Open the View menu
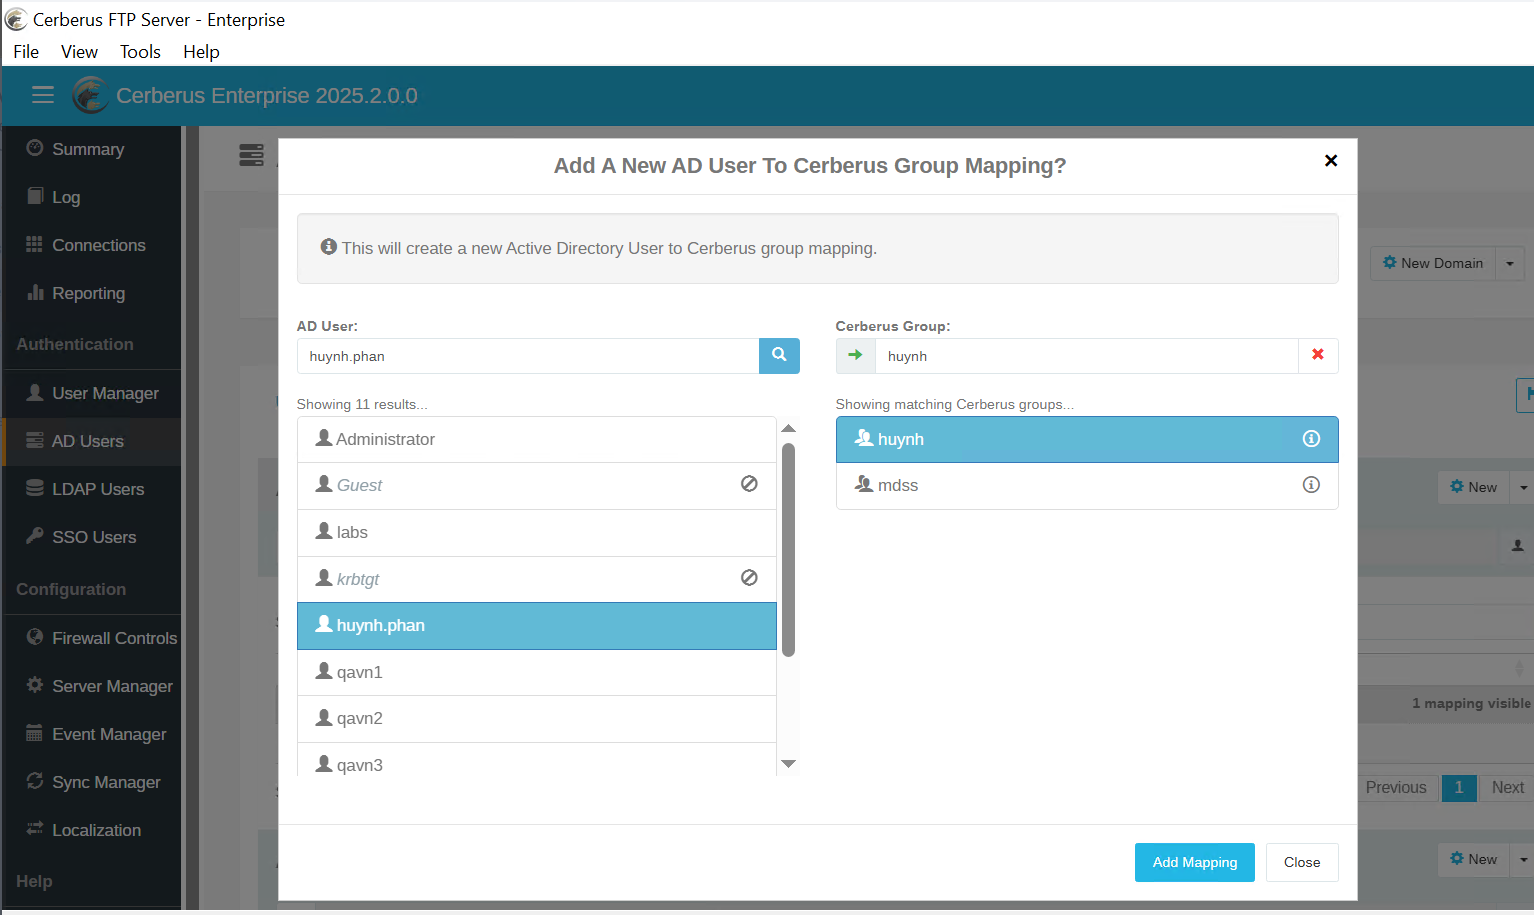The height and width of the screenshot is (915, 1534). 79,52
